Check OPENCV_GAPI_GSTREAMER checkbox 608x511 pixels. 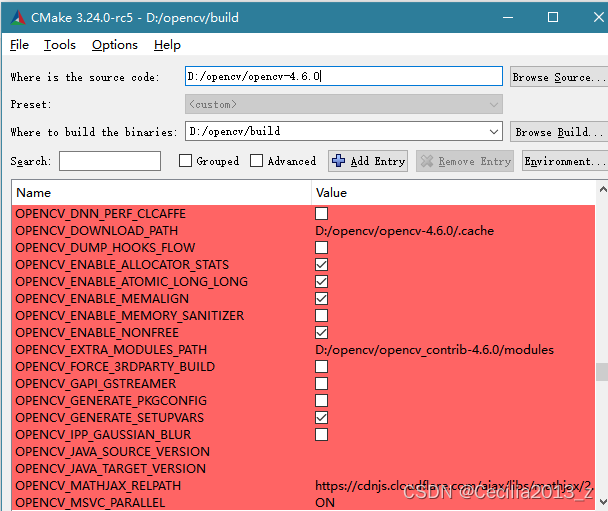pos(321,384)
